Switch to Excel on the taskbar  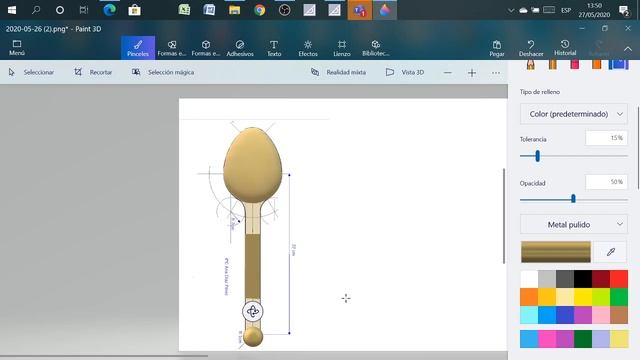click(184, 10)
